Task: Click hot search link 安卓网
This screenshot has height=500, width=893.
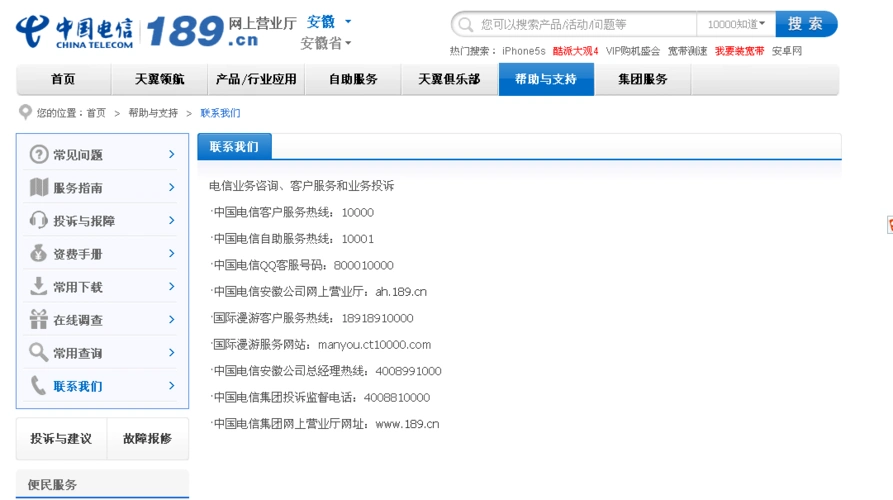Action: point(787,51)
